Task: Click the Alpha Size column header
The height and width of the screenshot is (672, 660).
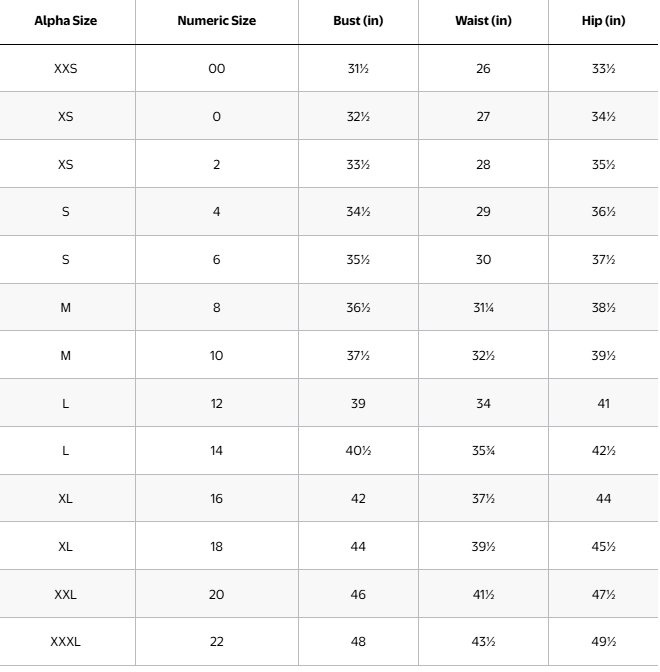Action: click(66, 21)
